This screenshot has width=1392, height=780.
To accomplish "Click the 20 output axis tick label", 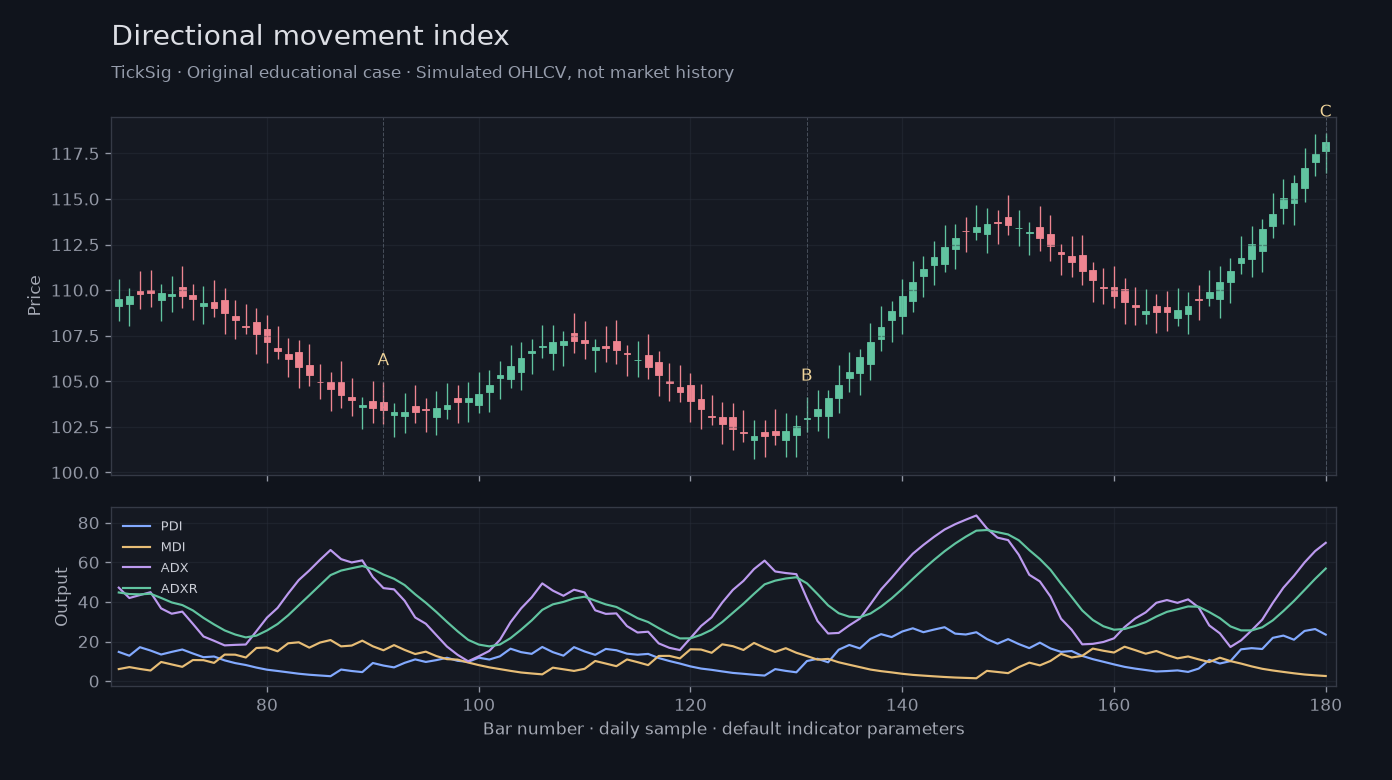I will coord(88,642).
